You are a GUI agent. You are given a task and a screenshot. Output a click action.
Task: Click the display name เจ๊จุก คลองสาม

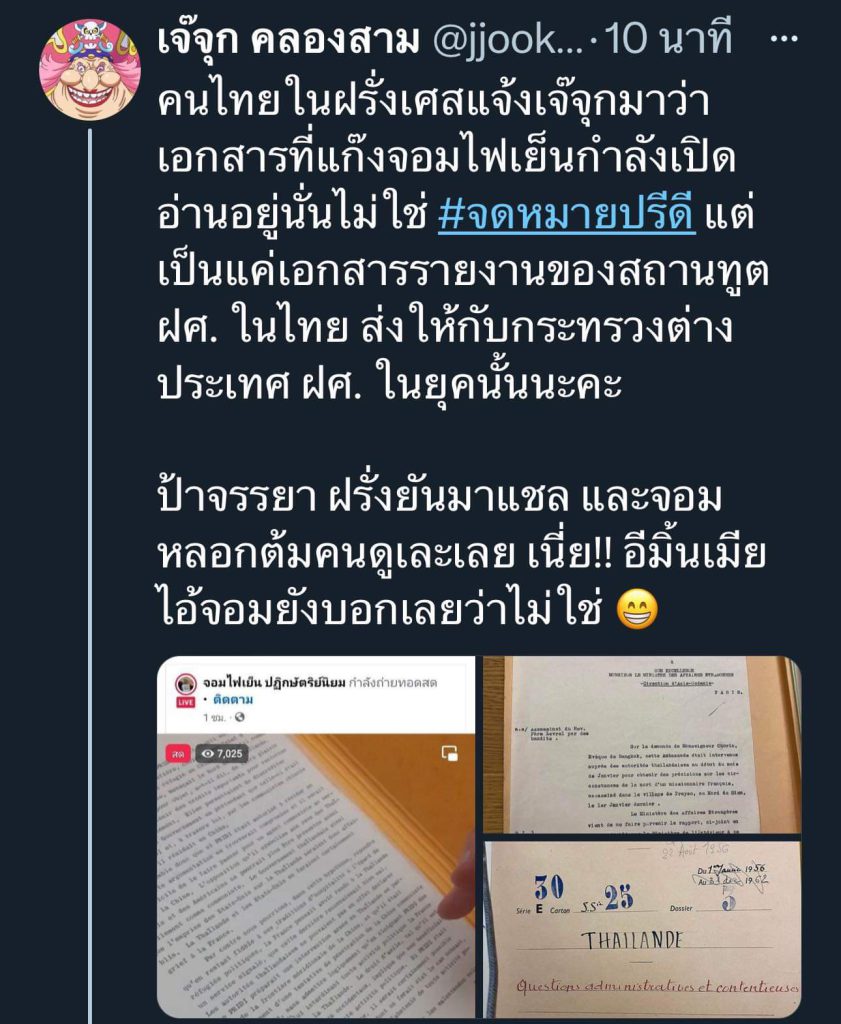pyautogui.click(x=287, y=40)
